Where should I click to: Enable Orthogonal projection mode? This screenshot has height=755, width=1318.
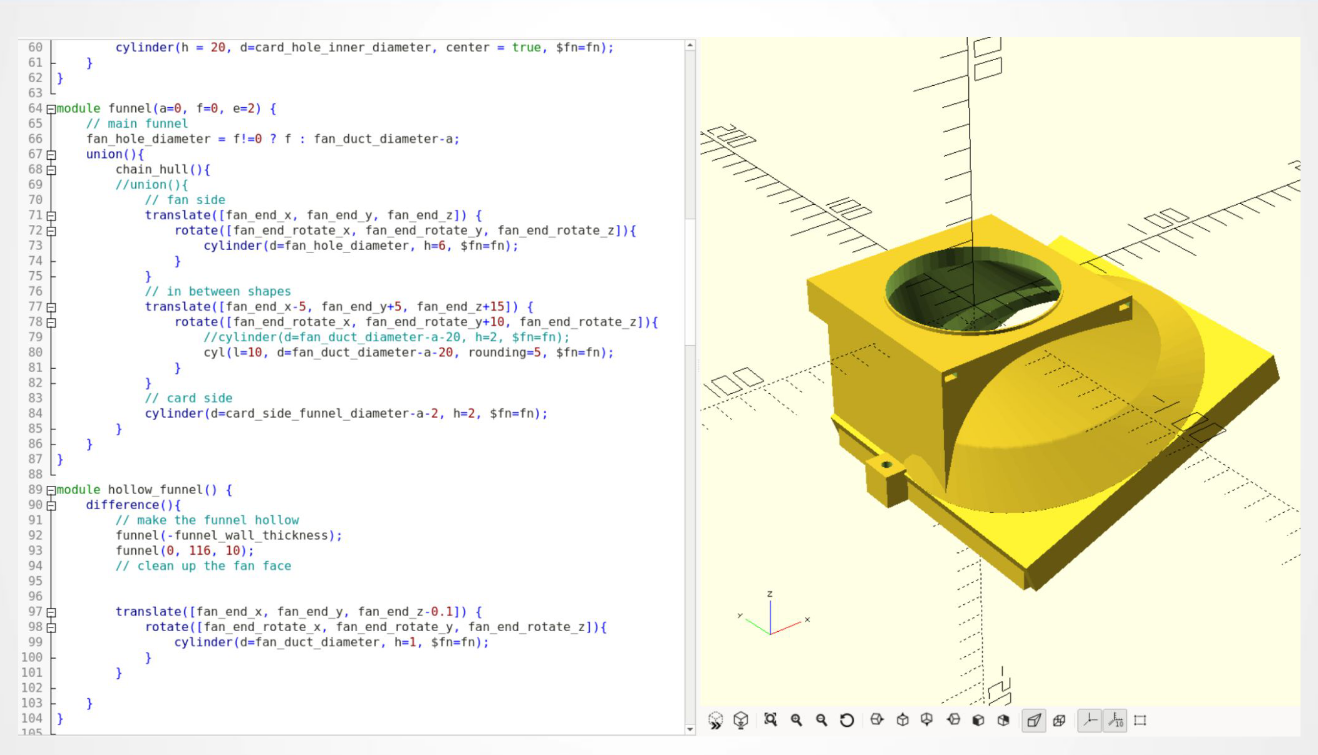(x=1059, y=720)
